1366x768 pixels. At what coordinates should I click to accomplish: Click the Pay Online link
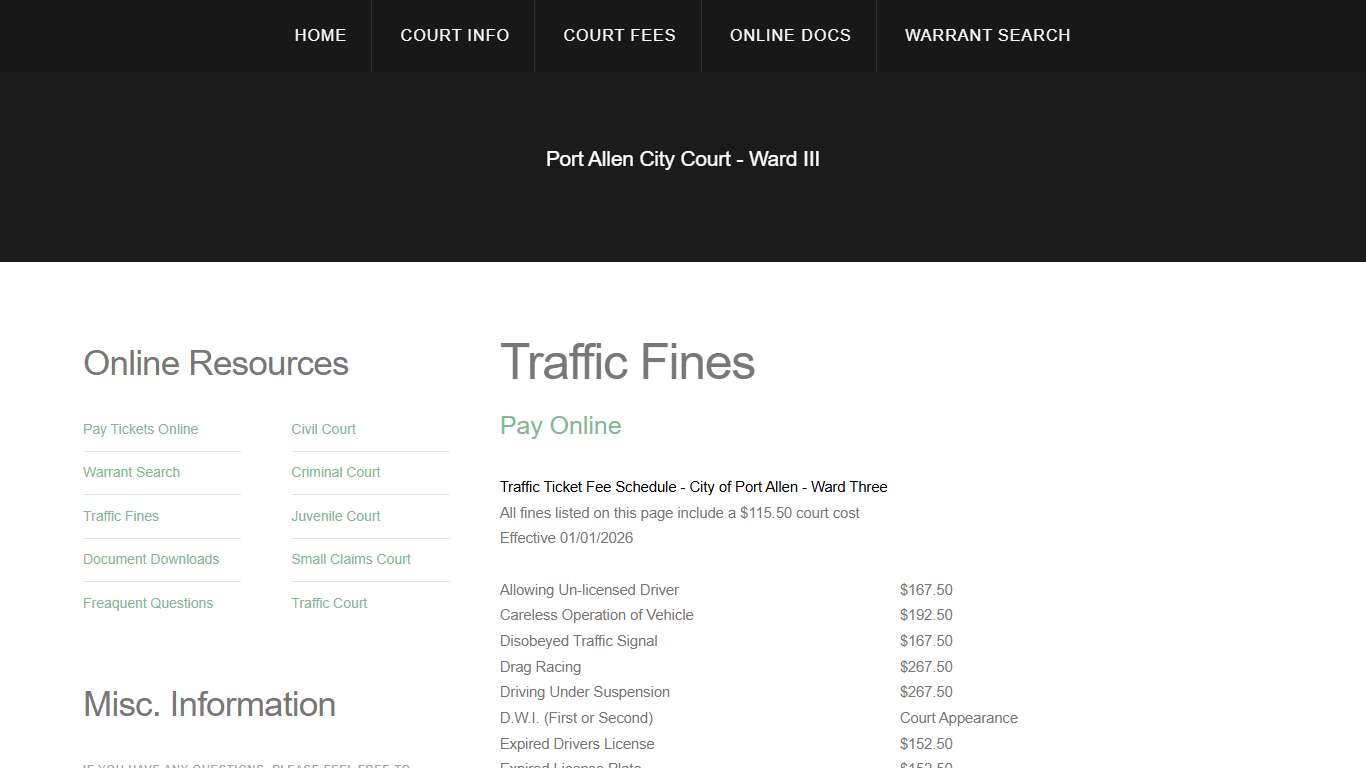[x=560, y=425]
